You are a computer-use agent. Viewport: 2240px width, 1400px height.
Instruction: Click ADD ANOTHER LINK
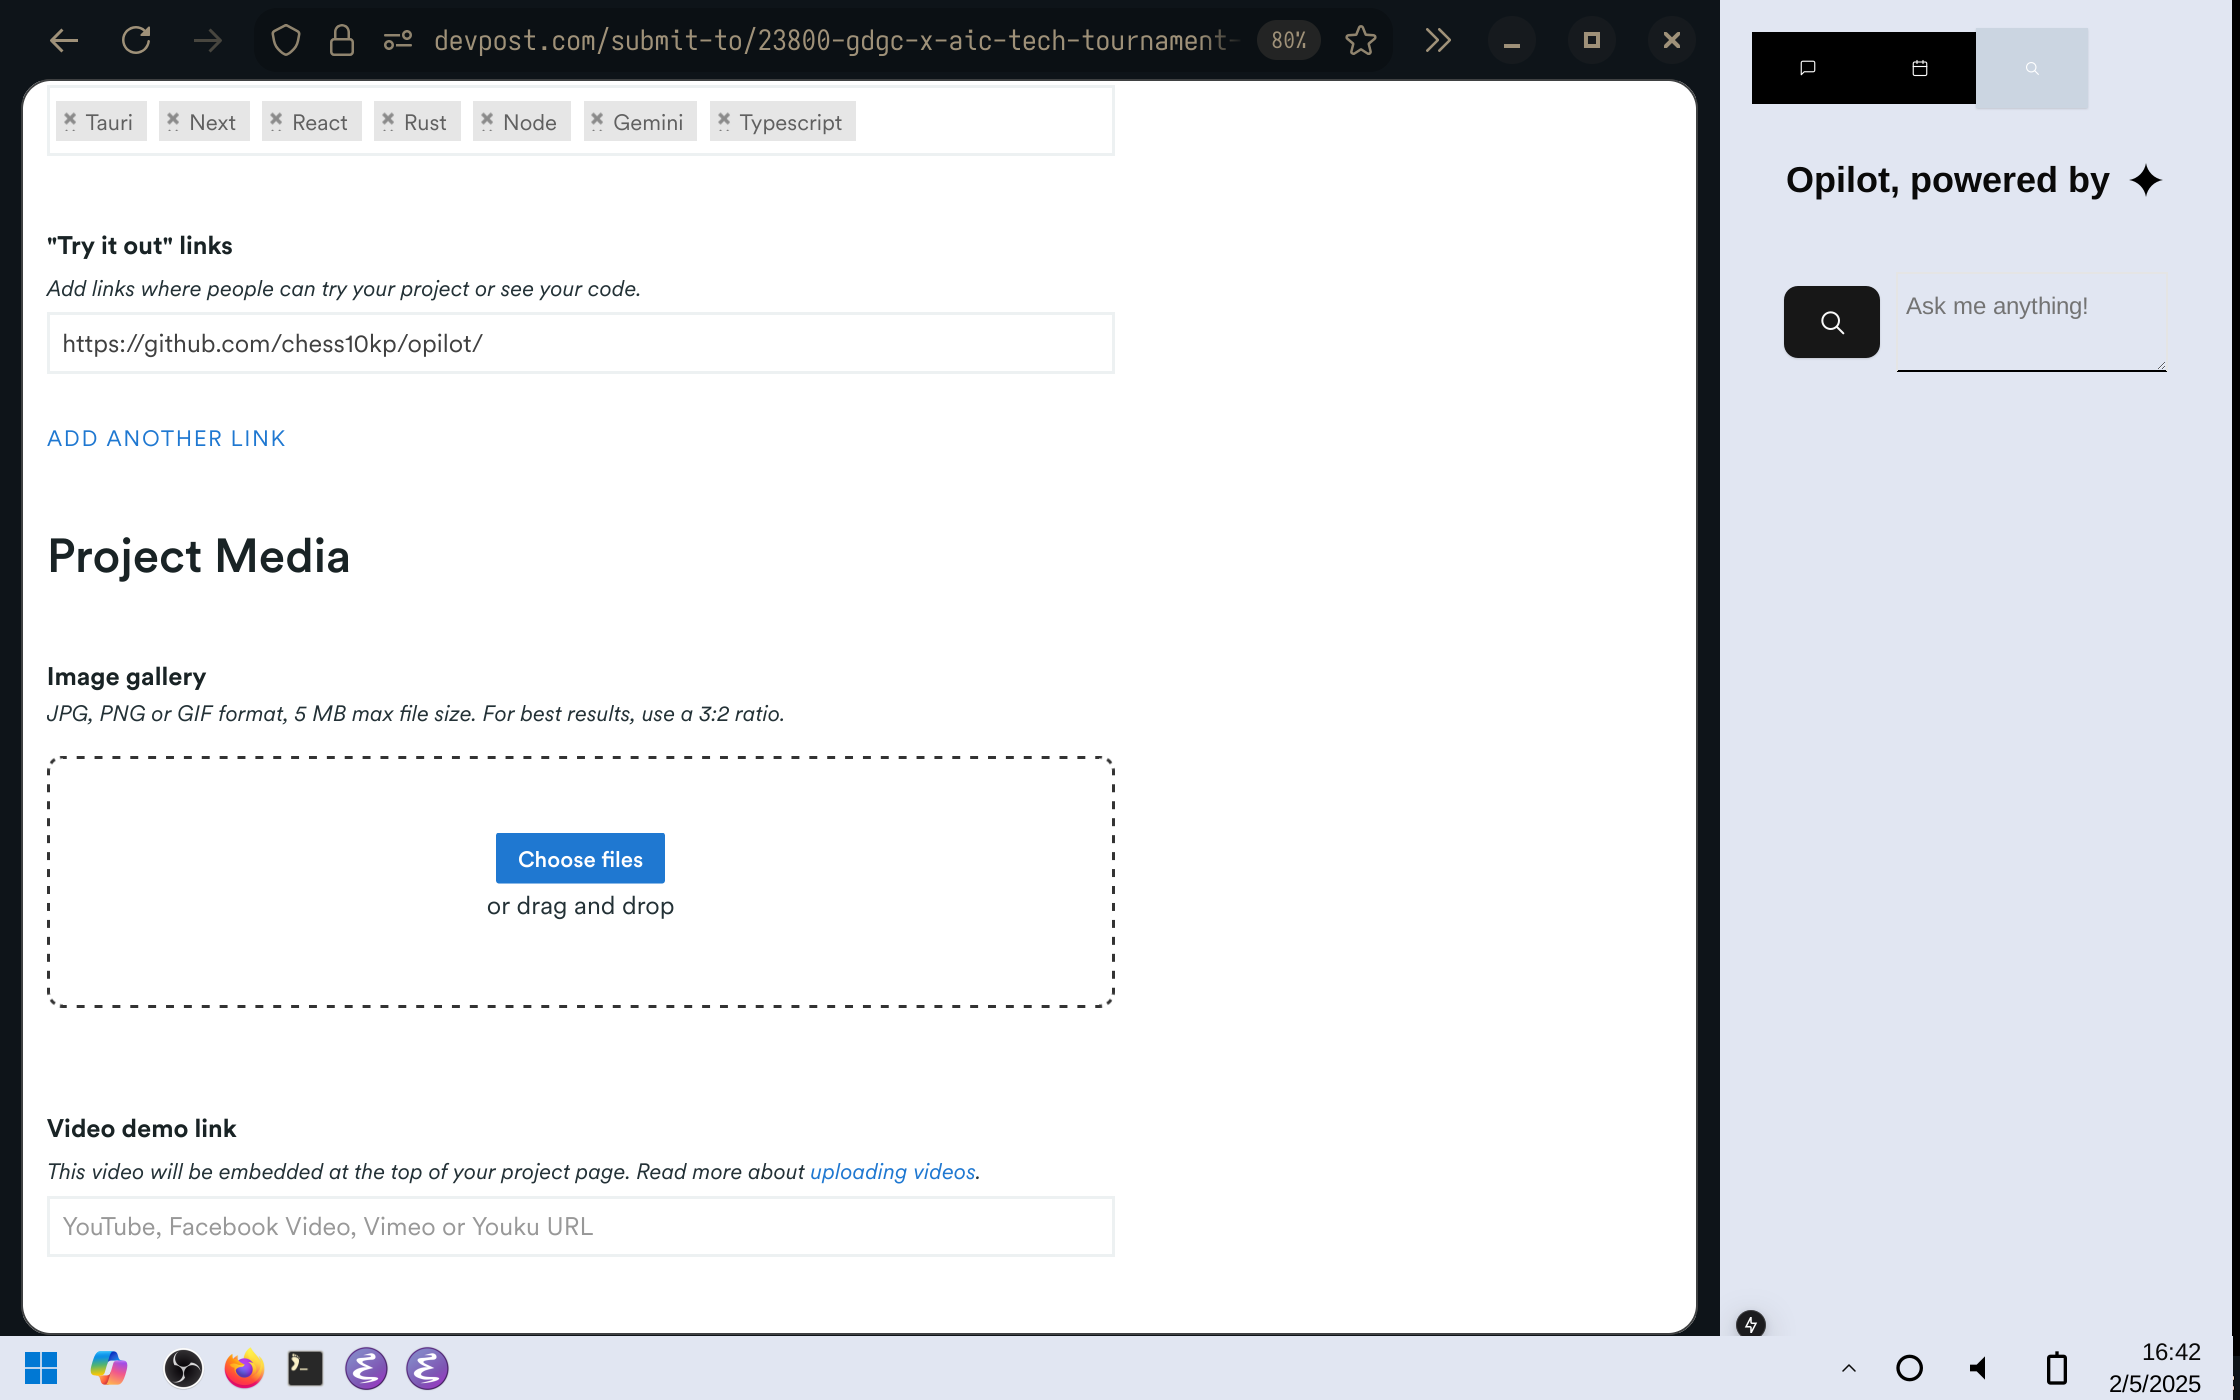point(166,438)
